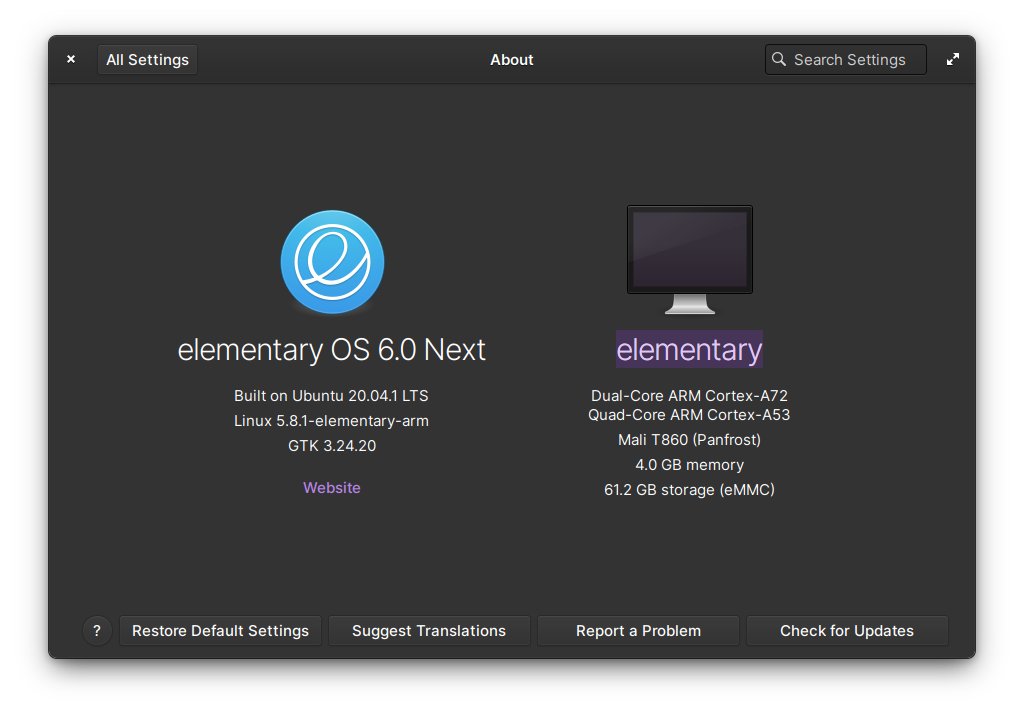The image size is (1024, 720).
Task: Click the 61.2 GB storage (eMMC) label
Action: (689, 490)
